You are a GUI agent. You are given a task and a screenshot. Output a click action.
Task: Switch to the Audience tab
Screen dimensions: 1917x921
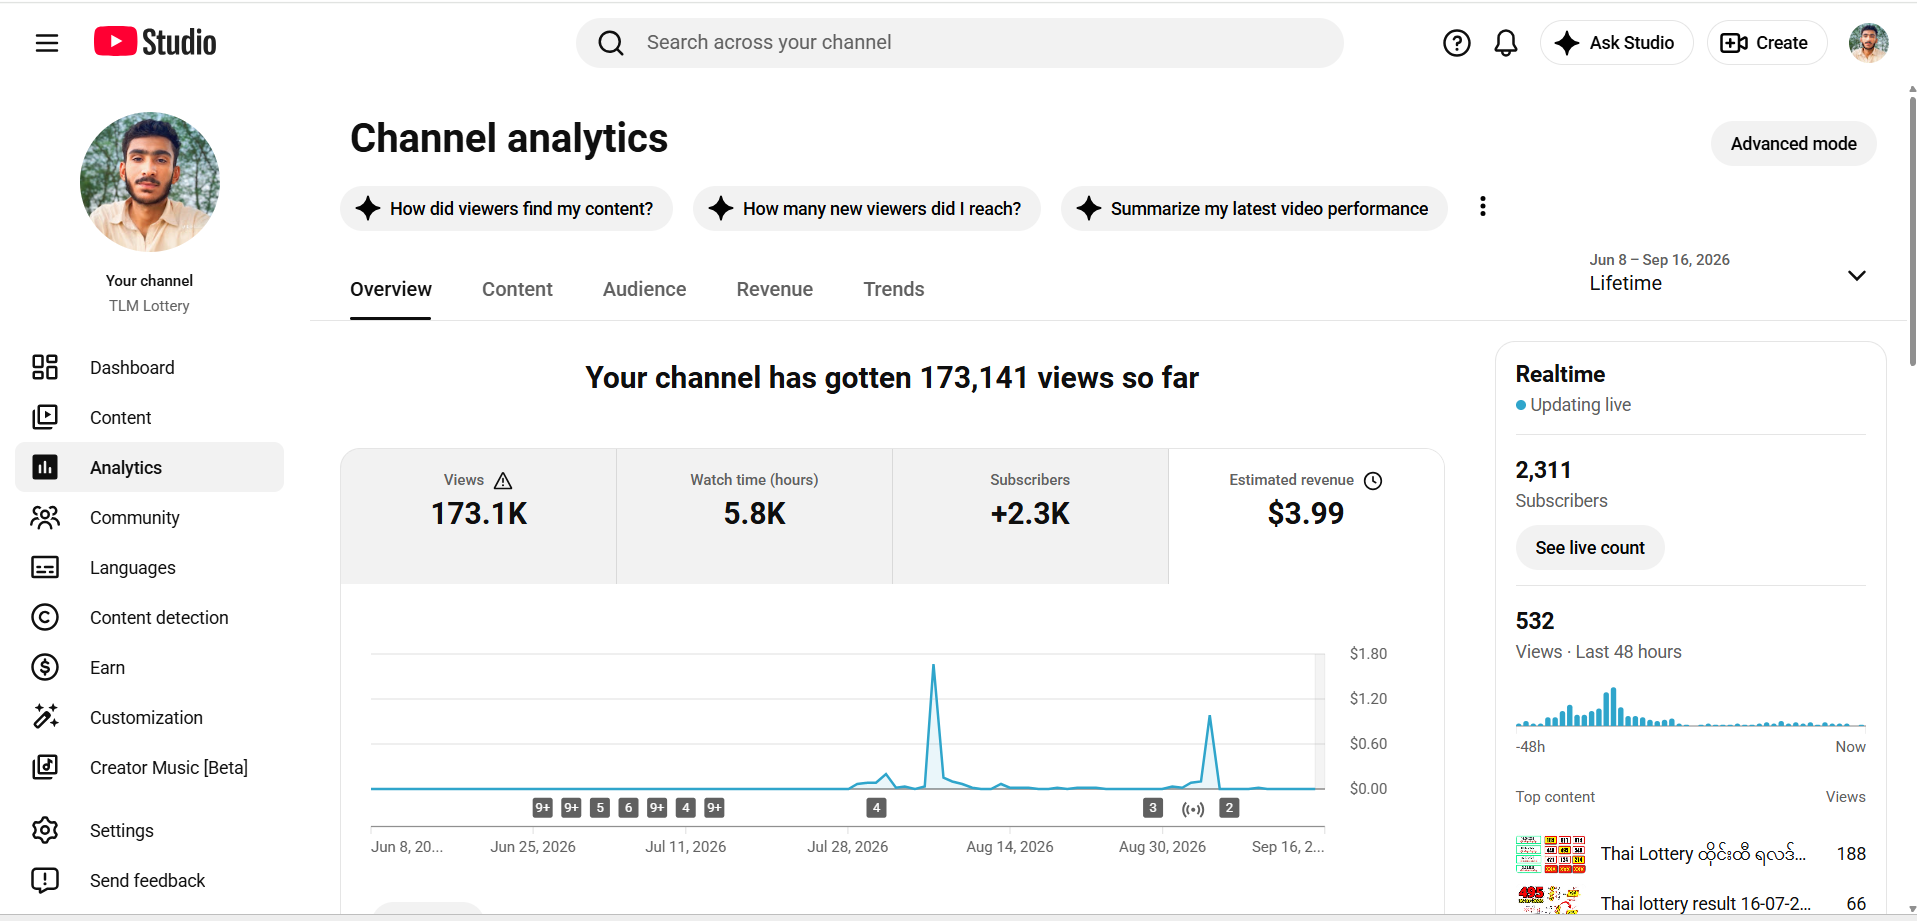644,289
